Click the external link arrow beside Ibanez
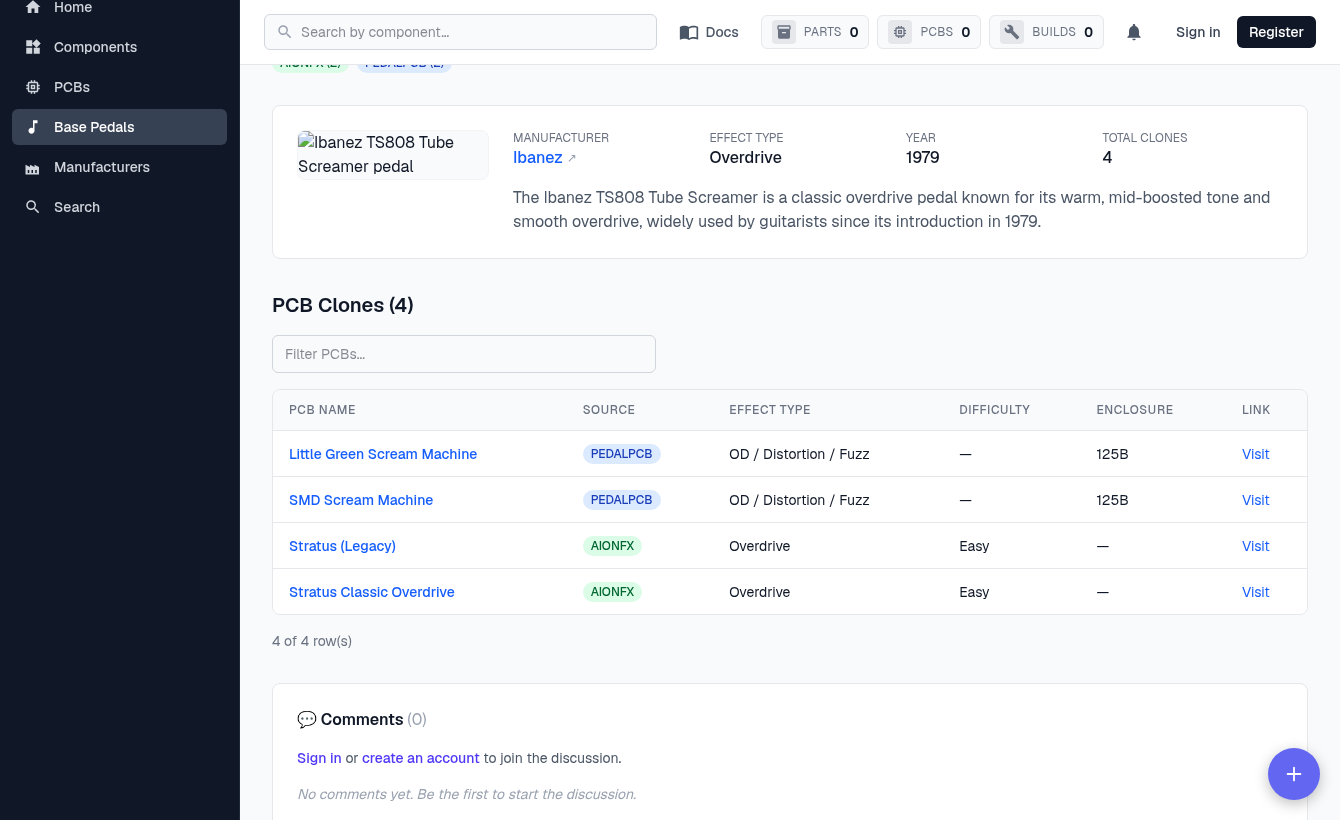The image size is (1340, 820). point(572,158)
